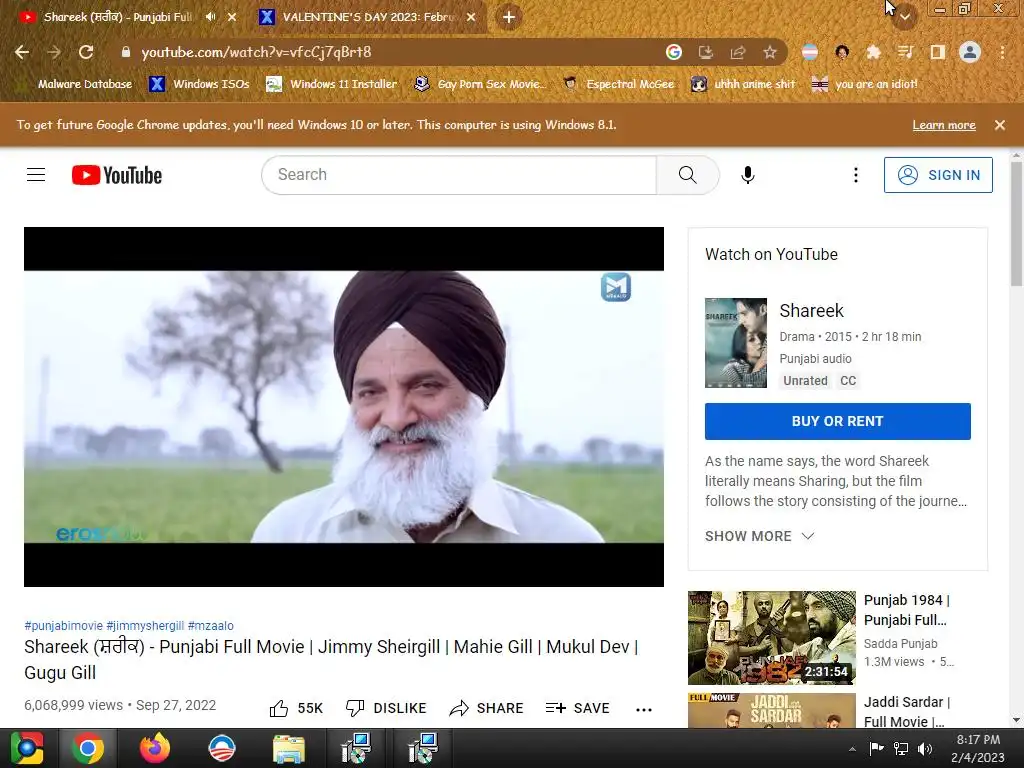Image resolution: width=1024 pixels, height=768 pixels.
Task: Open the Shareek movie poster thumbnail
Action: point(735,343)
